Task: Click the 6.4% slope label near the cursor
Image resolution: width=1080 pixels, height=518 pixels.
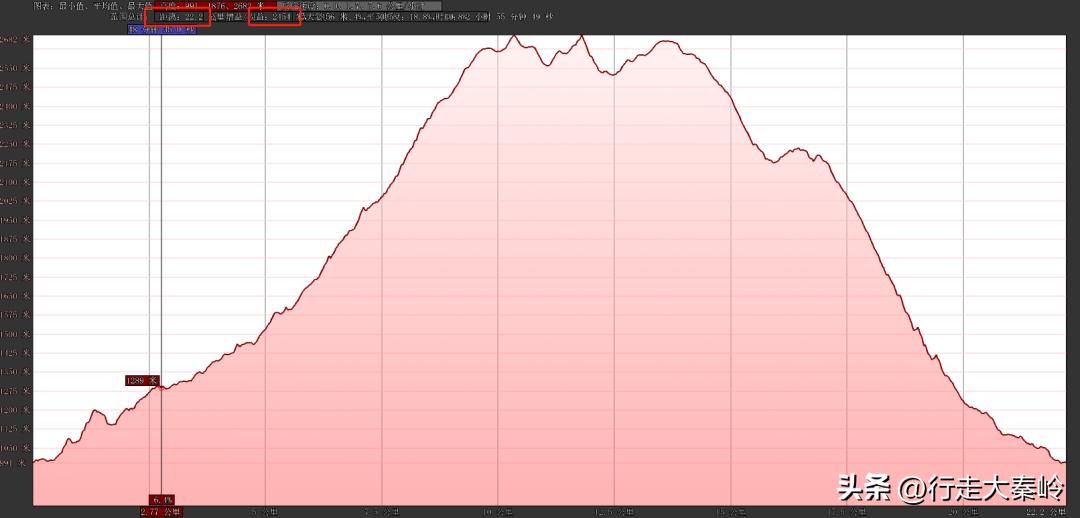Action: point(163,499)
